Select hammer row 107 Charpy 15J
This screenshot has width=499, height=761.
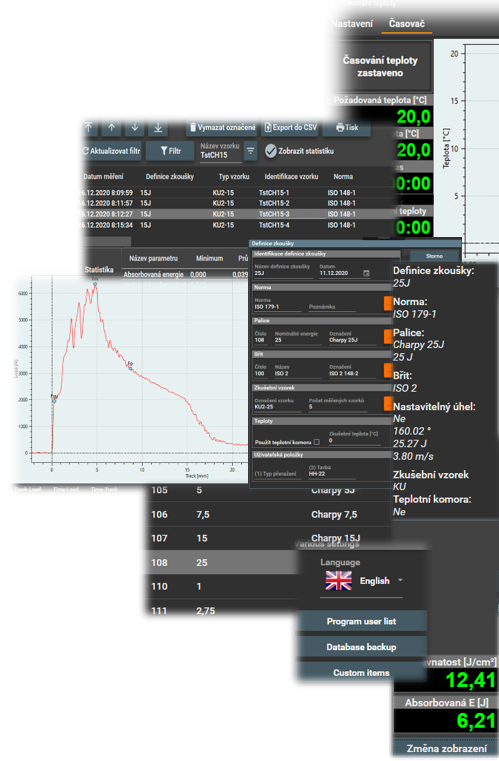pyautogui.click(x=269, y=538)
